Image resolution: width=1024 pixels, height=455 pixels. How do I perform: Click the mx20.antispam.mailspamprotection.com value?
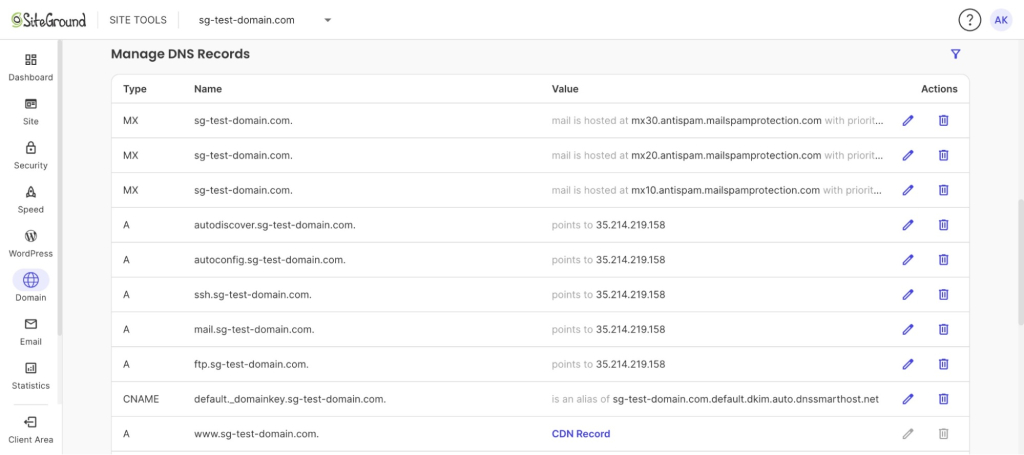[x=726, y=155]
